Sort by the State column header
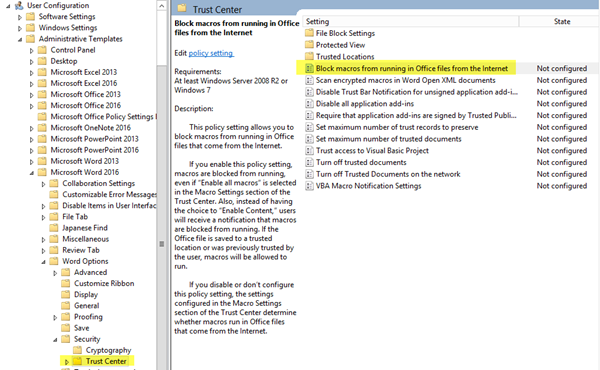This screenshot has height=370, width=600. click(x=562, y=21)
